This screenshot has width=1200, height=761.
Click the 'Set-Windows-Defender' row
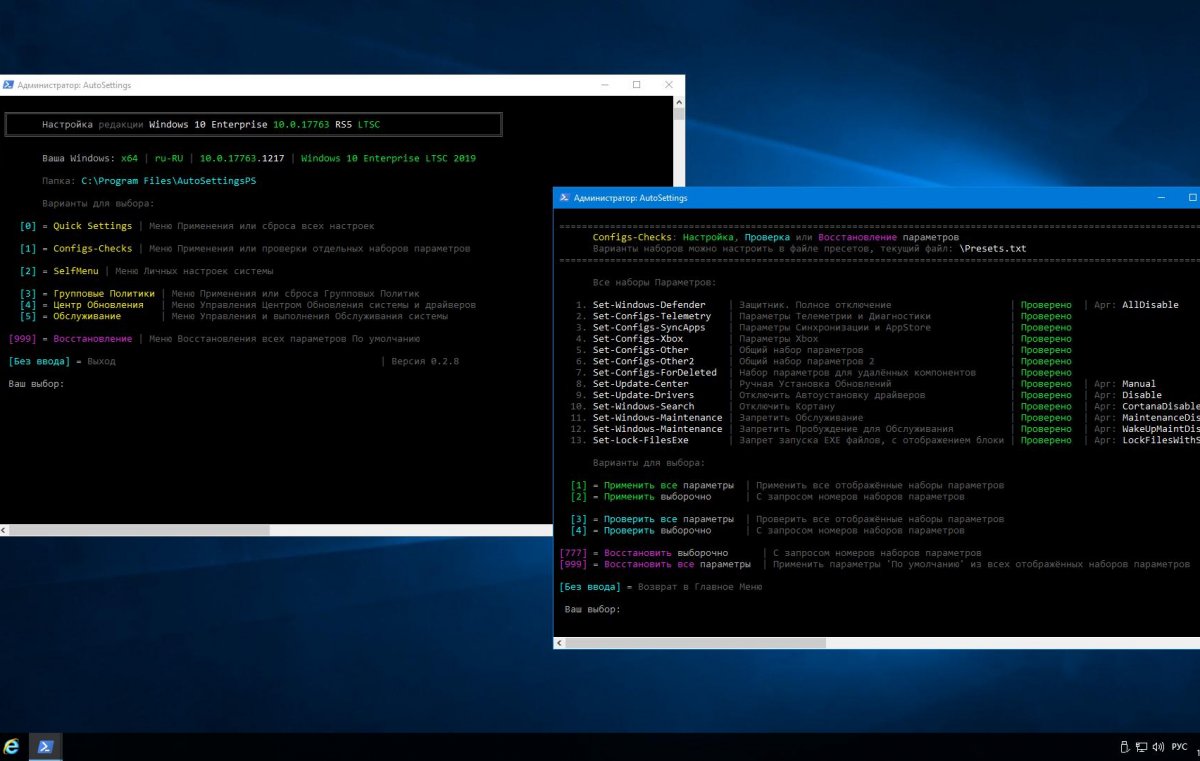(874, 305)
